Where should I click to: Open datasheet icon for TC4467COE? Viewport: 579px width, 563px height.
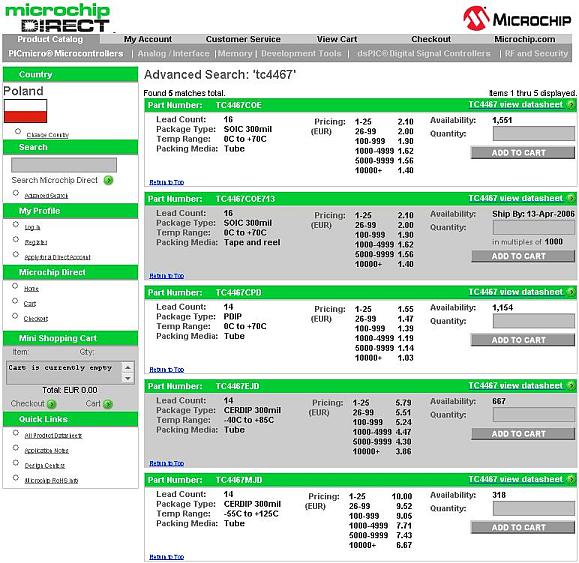(571, 105)
